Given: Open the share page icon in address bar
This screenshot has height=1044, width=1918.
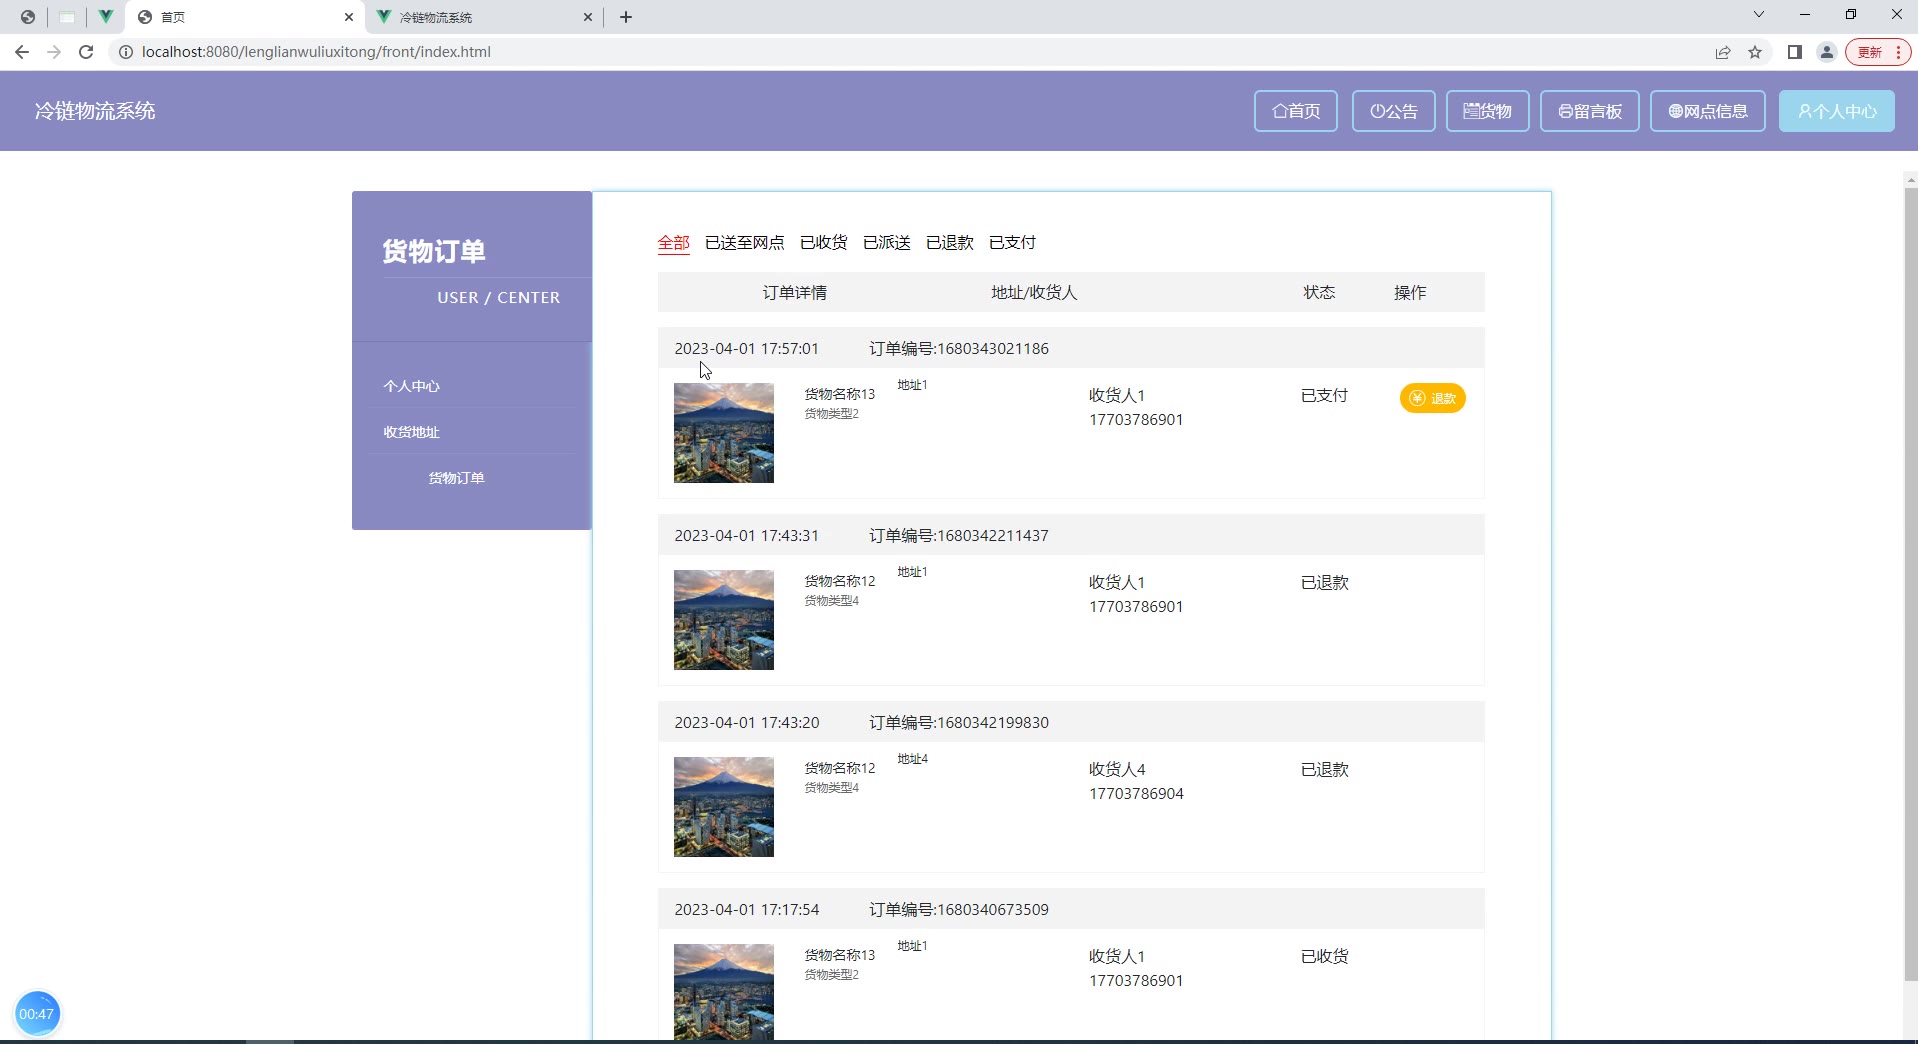Looking at the screenshot, I should click(x=1723, y=52).
